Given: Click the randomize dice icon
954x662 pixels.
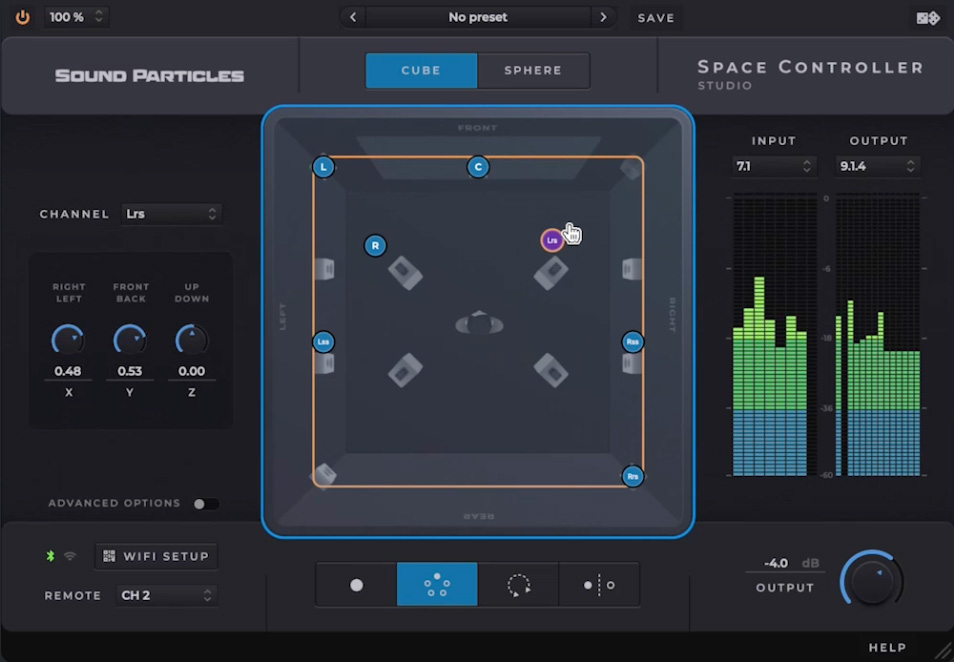Looking at the screenshot, I should pyautogui.click(x=928, y=18).
